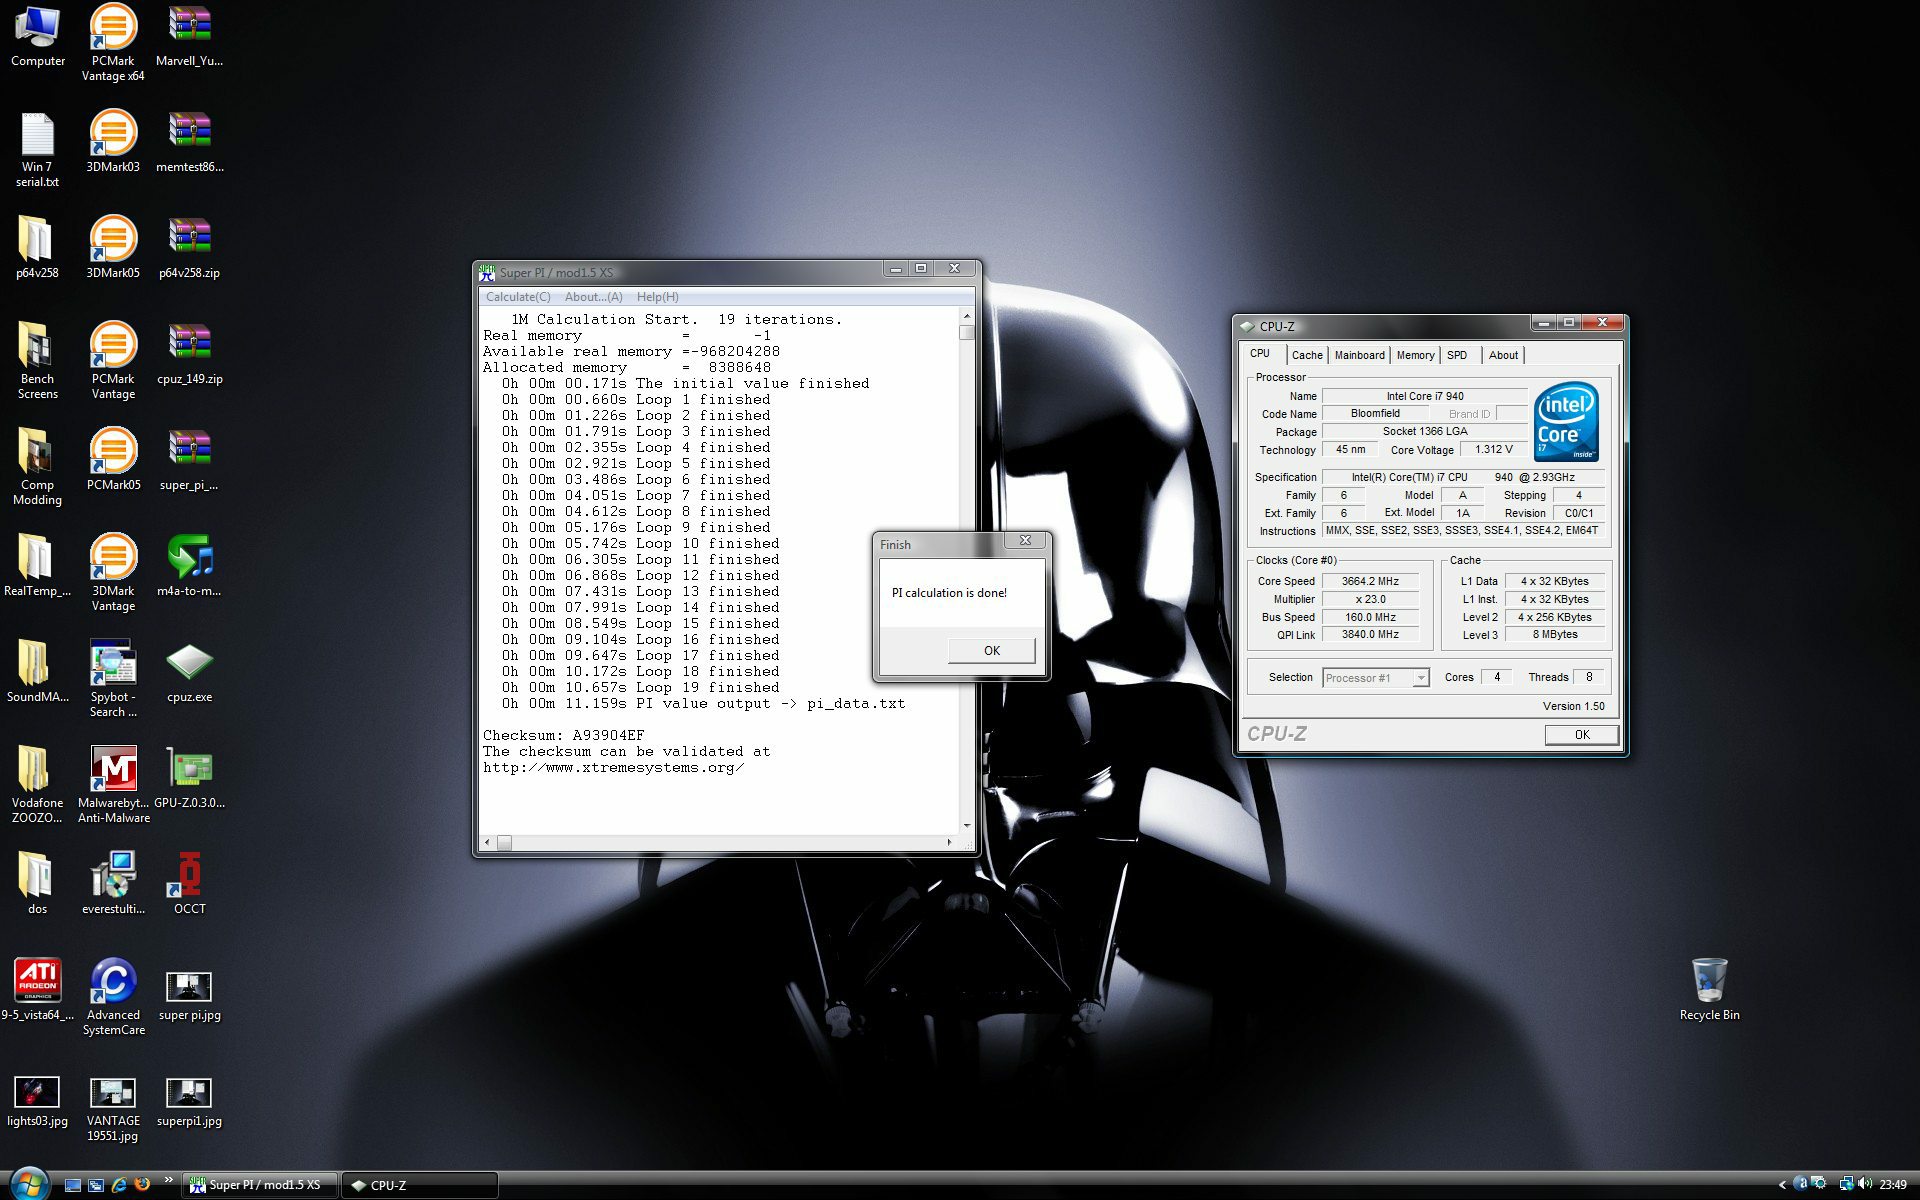Select the Spybot - Search desktop icon
The image size is (1920, 1200).
[113, 678]
